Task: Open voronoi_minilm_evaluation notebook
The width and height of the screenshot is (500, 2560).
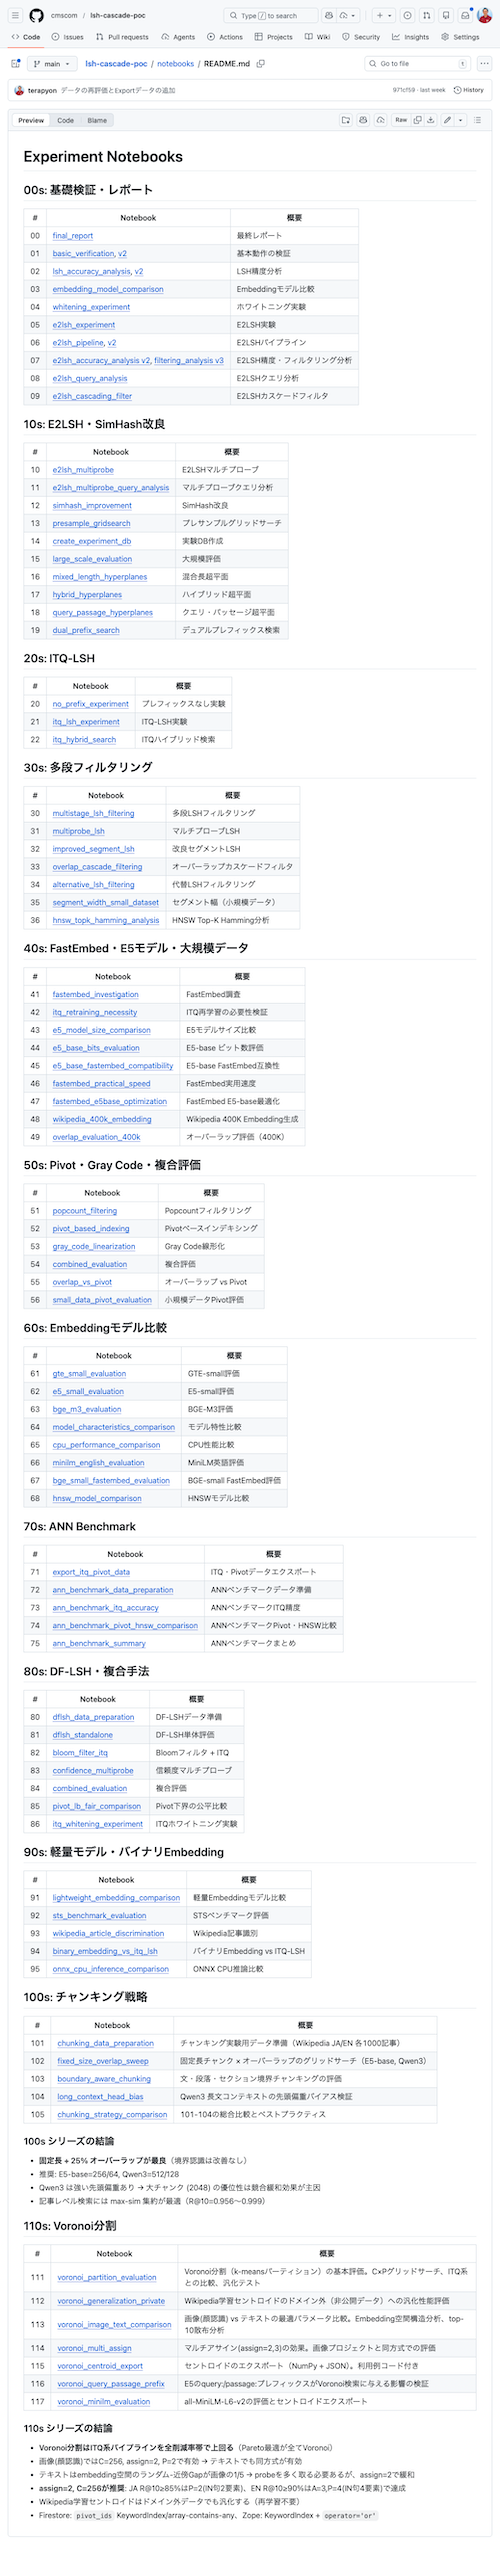Action: pyautogui.click(x=104, y=2402)
